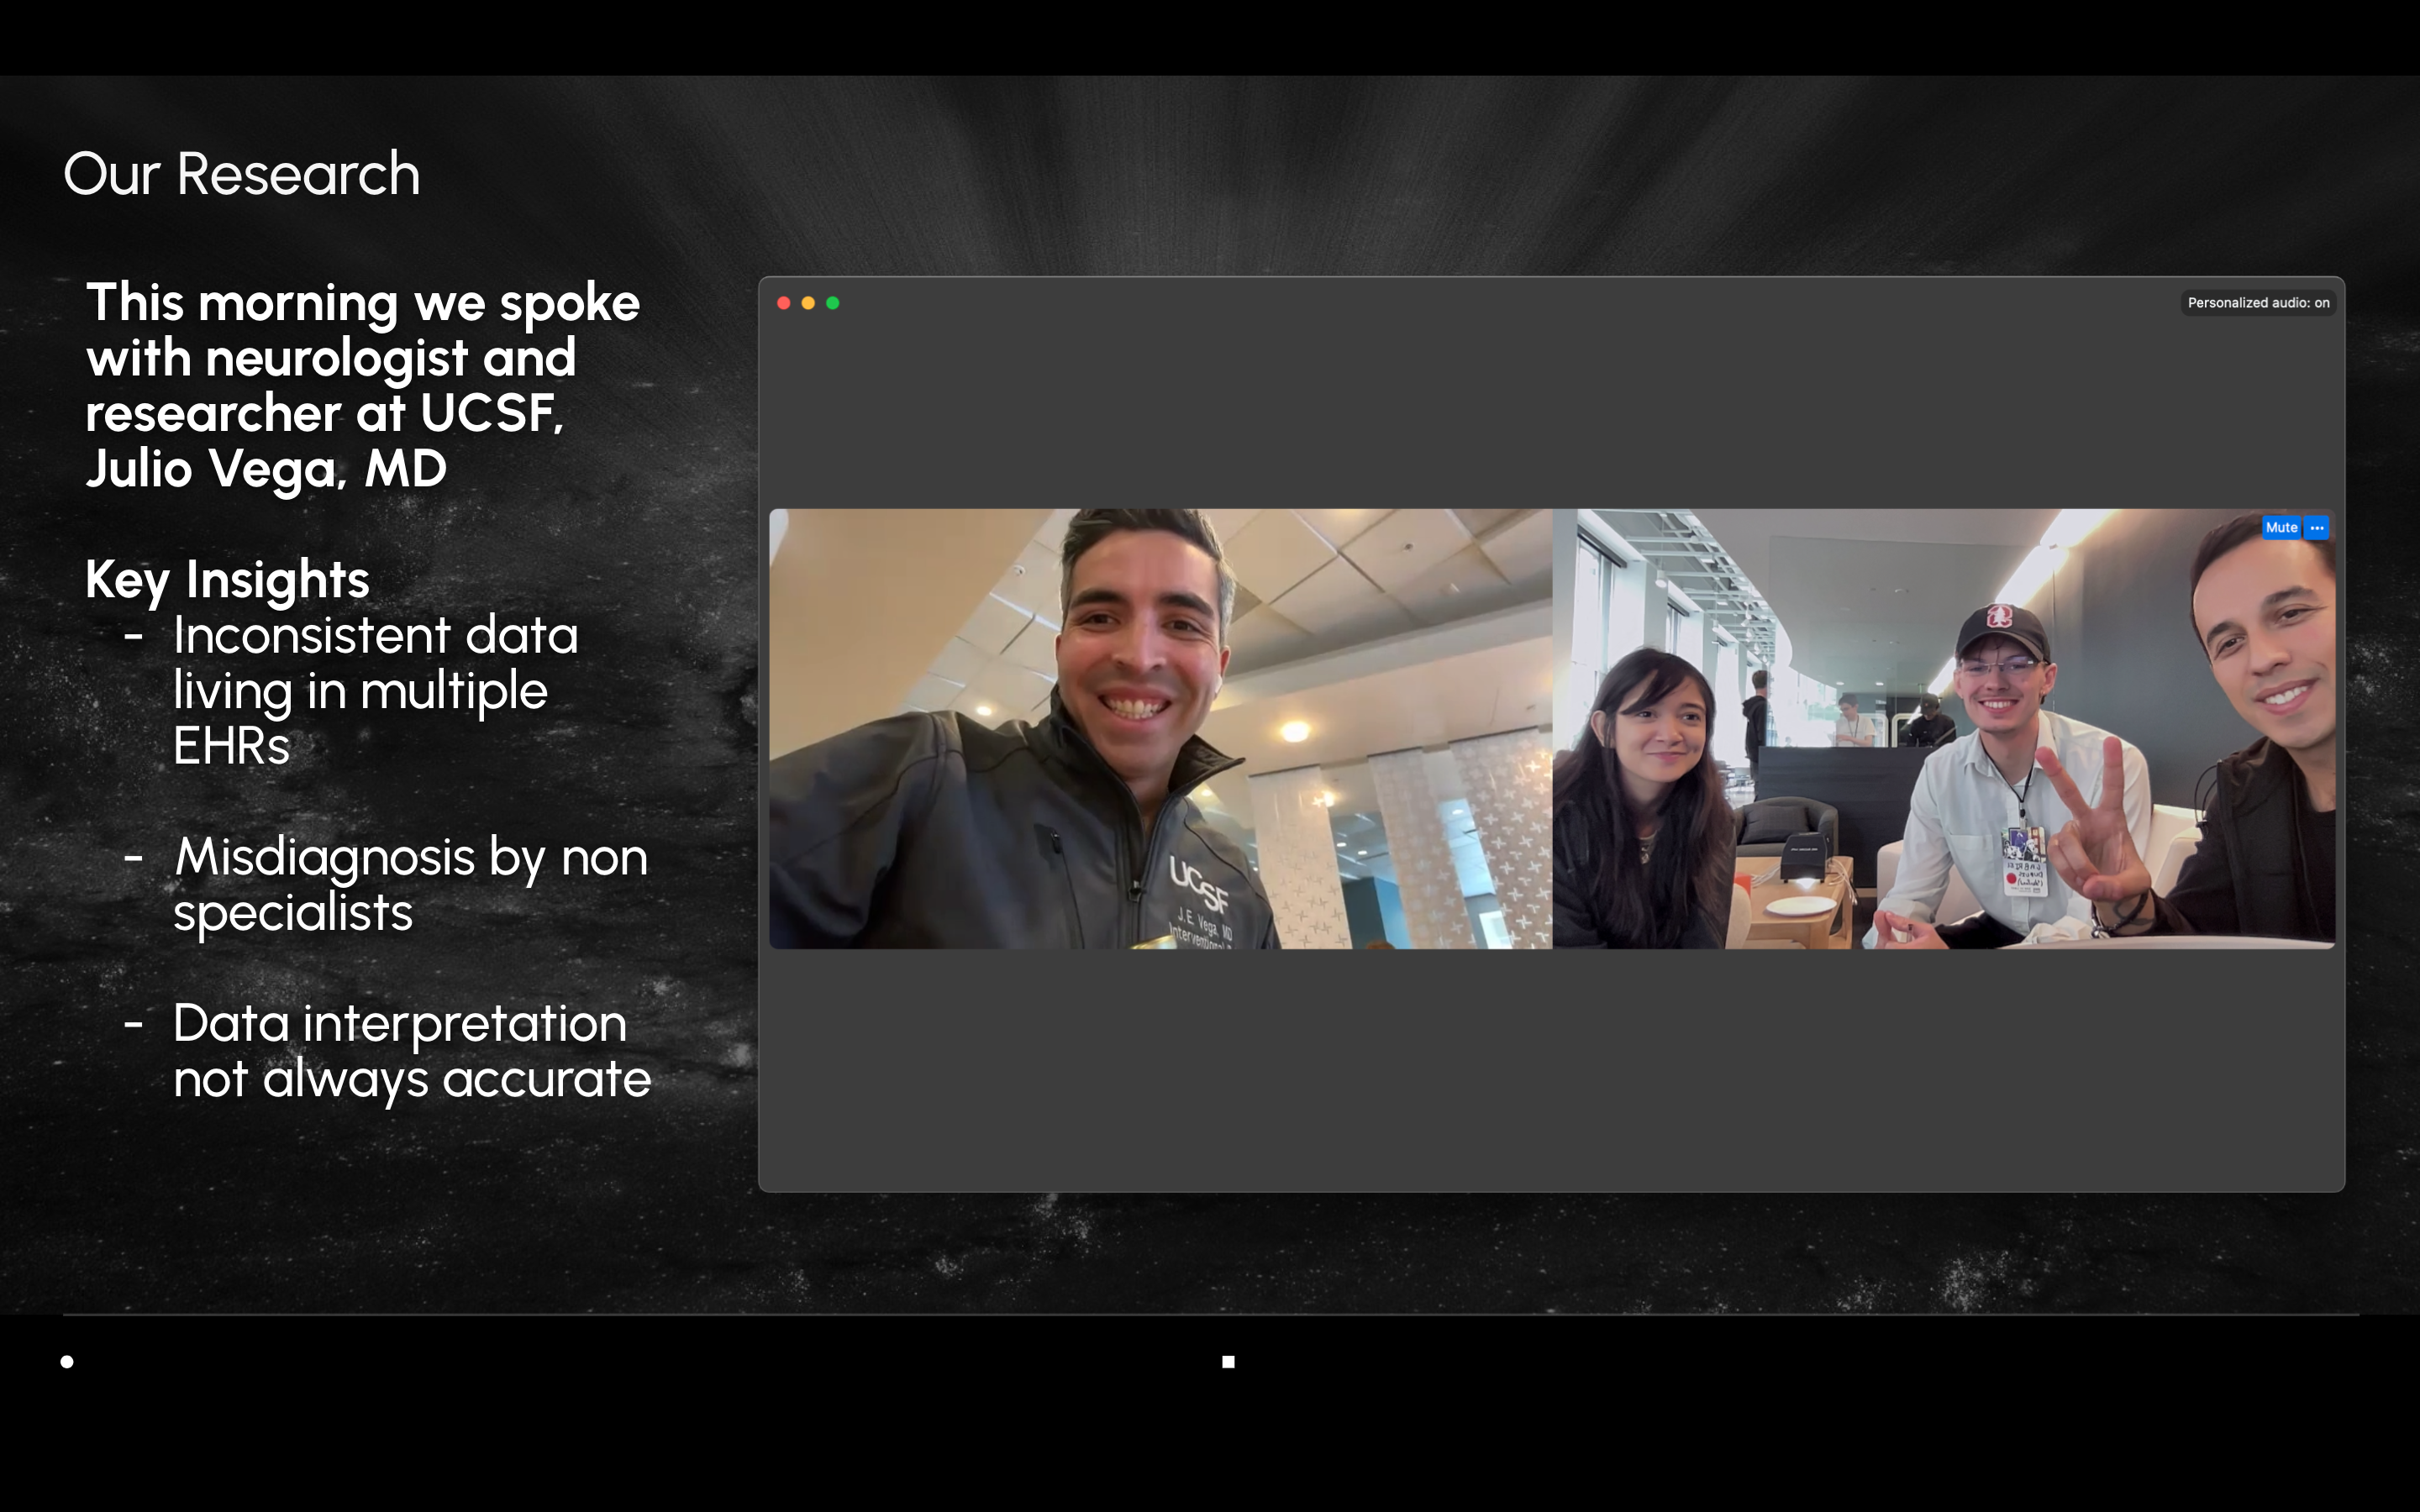Click the "Our Research" slide title
Viewport: 2420px width, 1512px height.
tap(241, 174)
